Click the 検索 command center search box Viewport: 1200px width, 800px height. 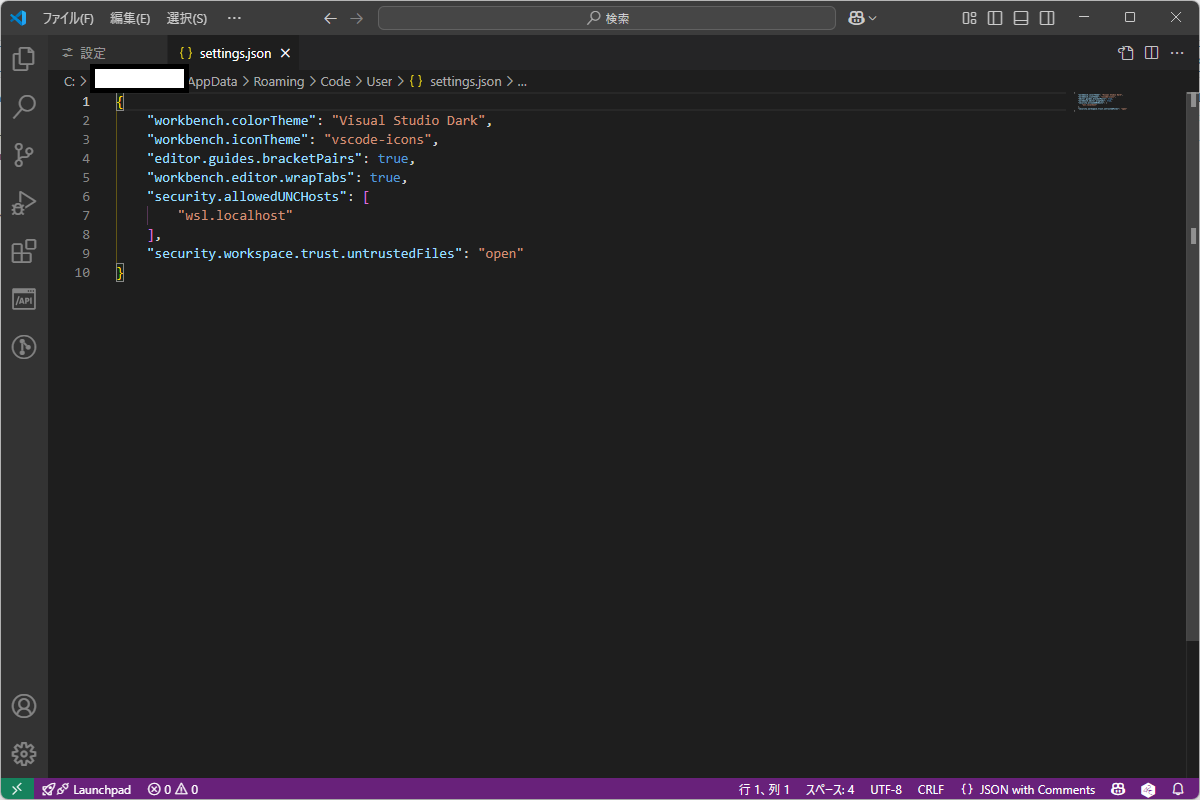tap(607, 18)
